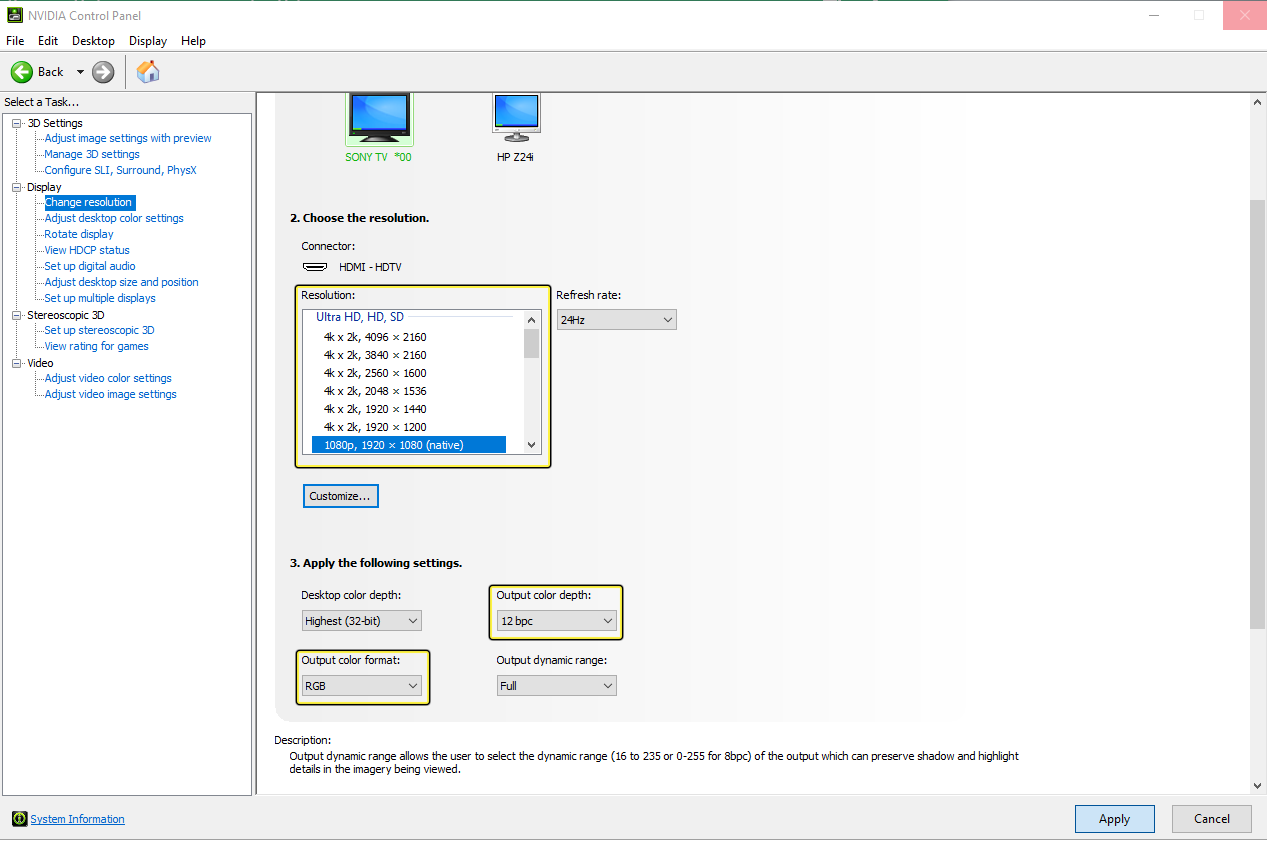Image resolution: width=1267 pixels, height=841 pixels.
Task: Open the Output color depth dropdown
Action: [556, 621]
